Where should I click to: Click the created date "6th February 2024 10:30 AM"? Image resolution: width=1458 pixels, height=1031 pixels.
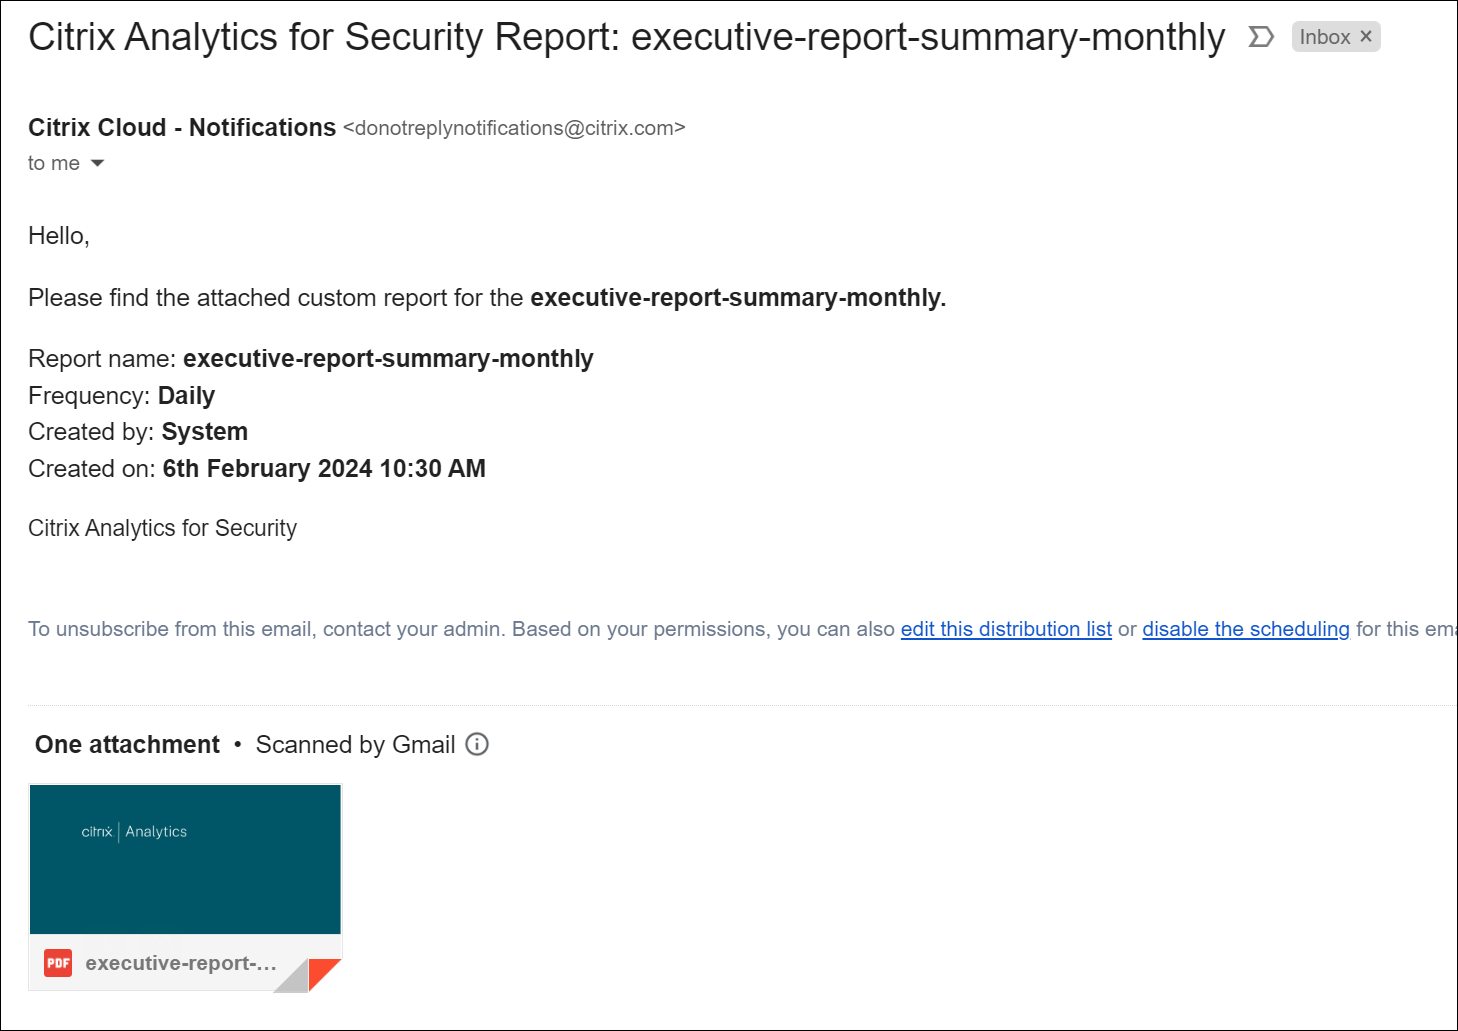324,468
